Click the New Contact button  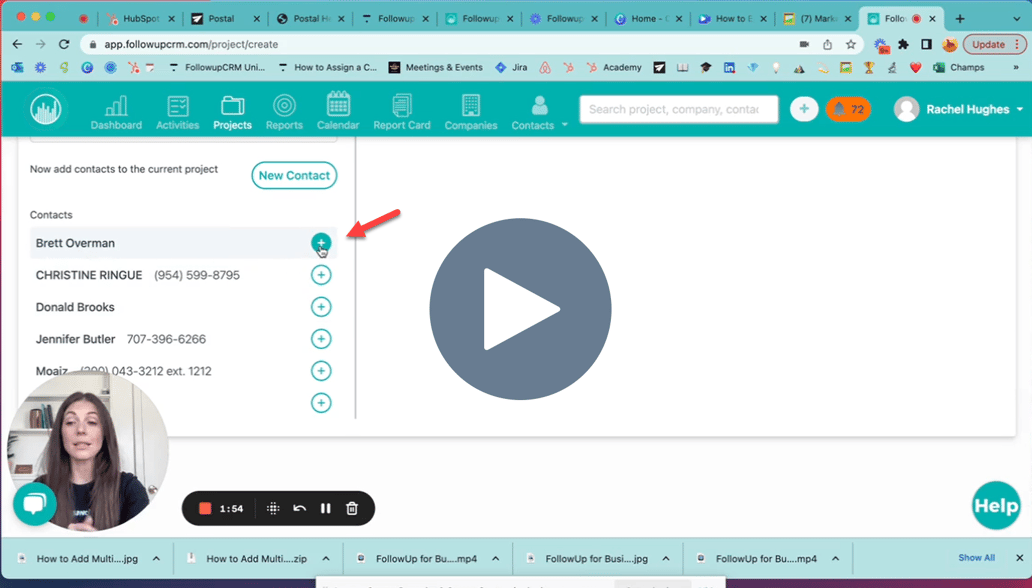coord(294,175)
